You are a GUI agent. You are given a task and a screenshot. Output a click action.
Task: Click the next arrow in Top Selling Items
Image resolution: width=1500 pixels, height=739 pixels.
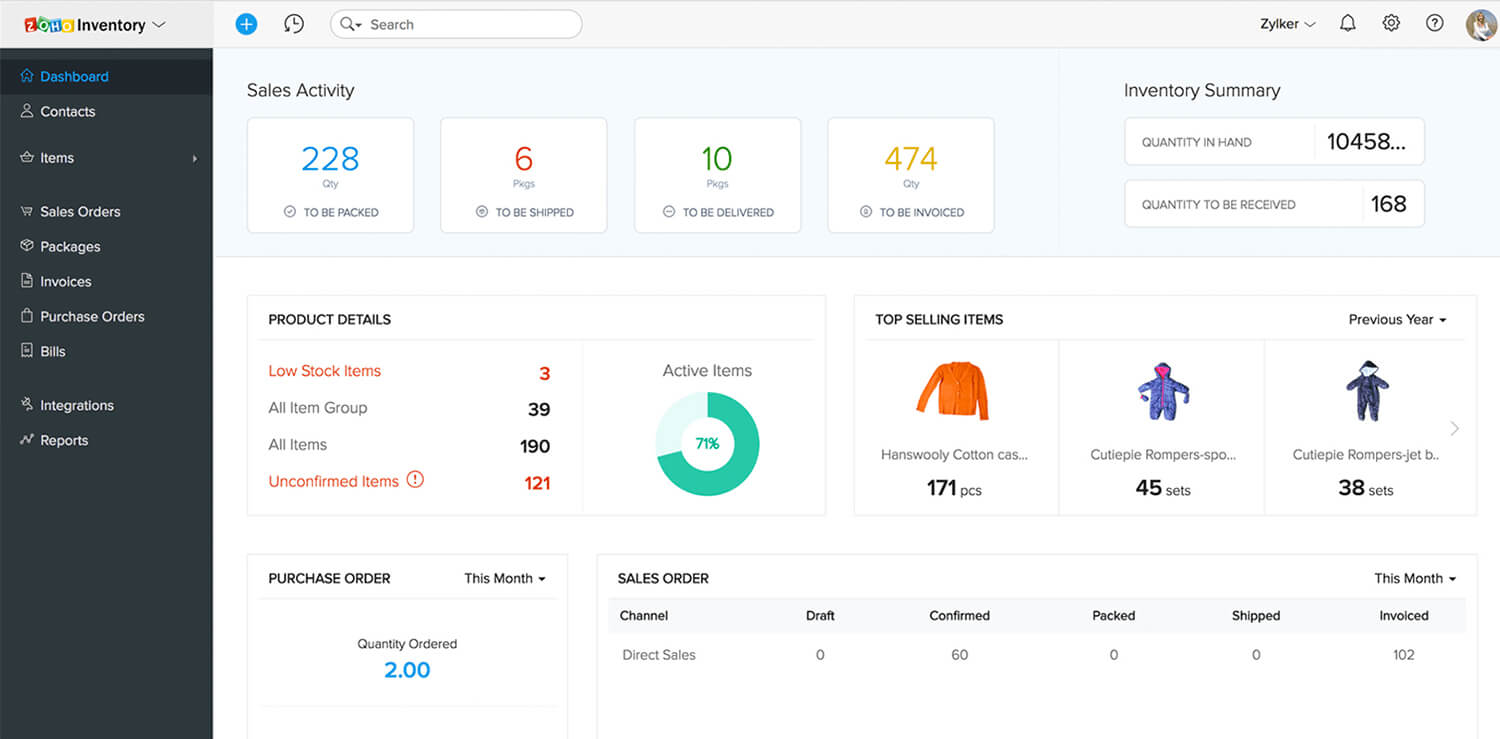point(1454,428)
